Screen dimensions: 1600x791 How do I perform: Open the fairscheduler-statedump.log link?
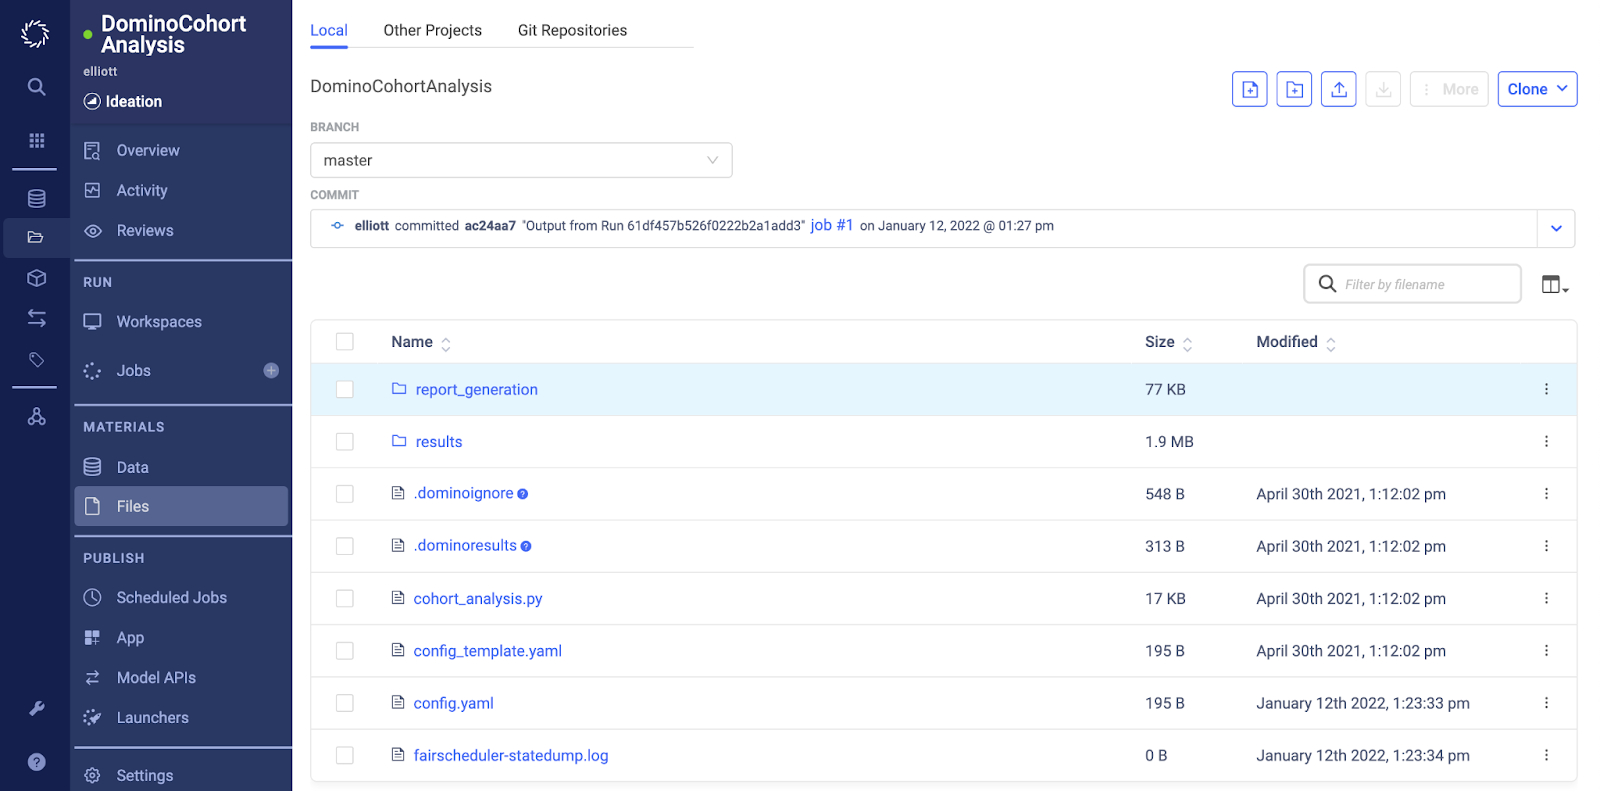pyautogui.click(x=511, y=755)
